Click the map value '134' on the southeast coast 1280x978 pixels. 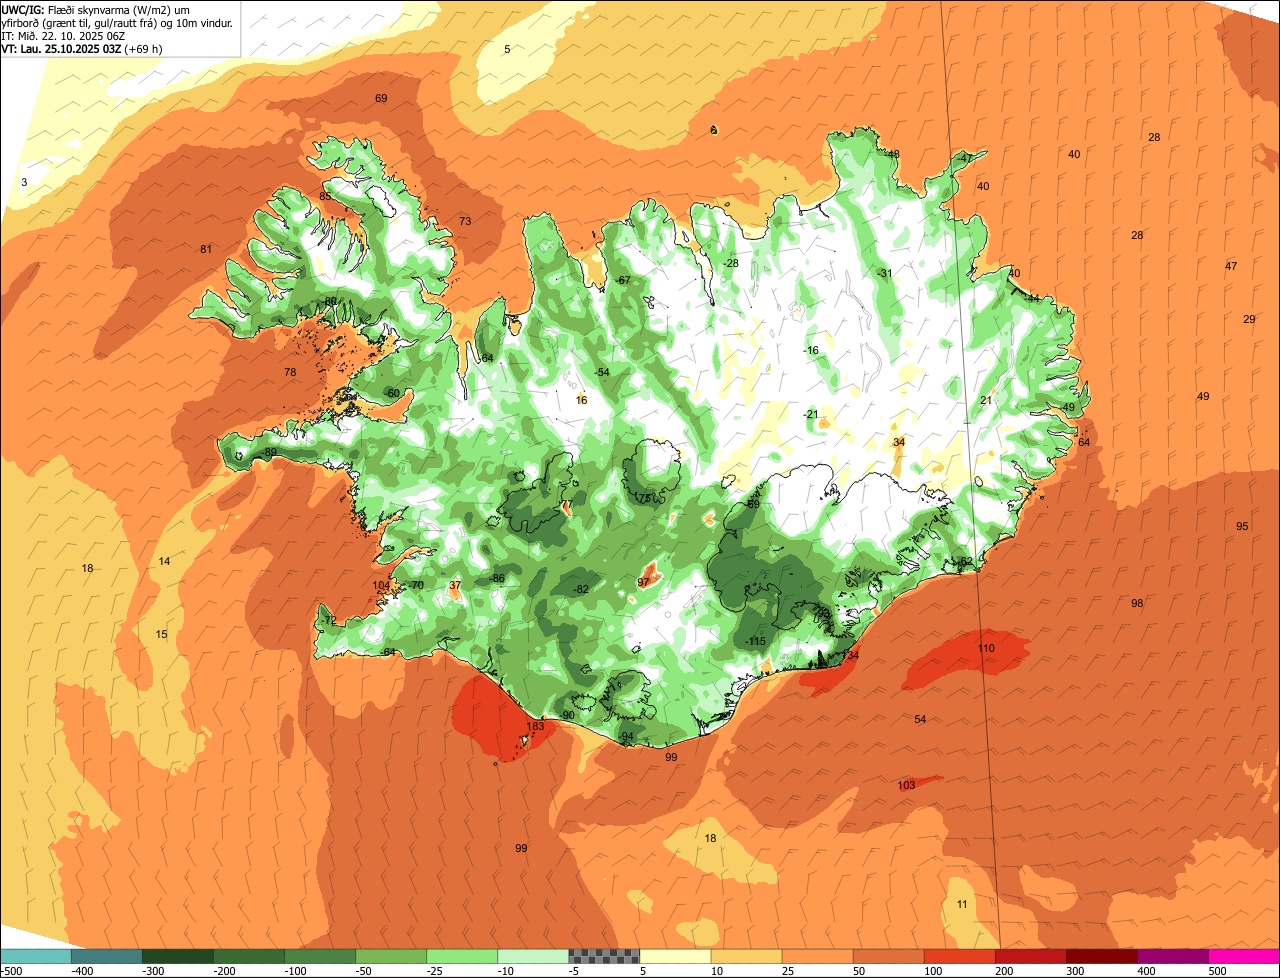point(850,655)
